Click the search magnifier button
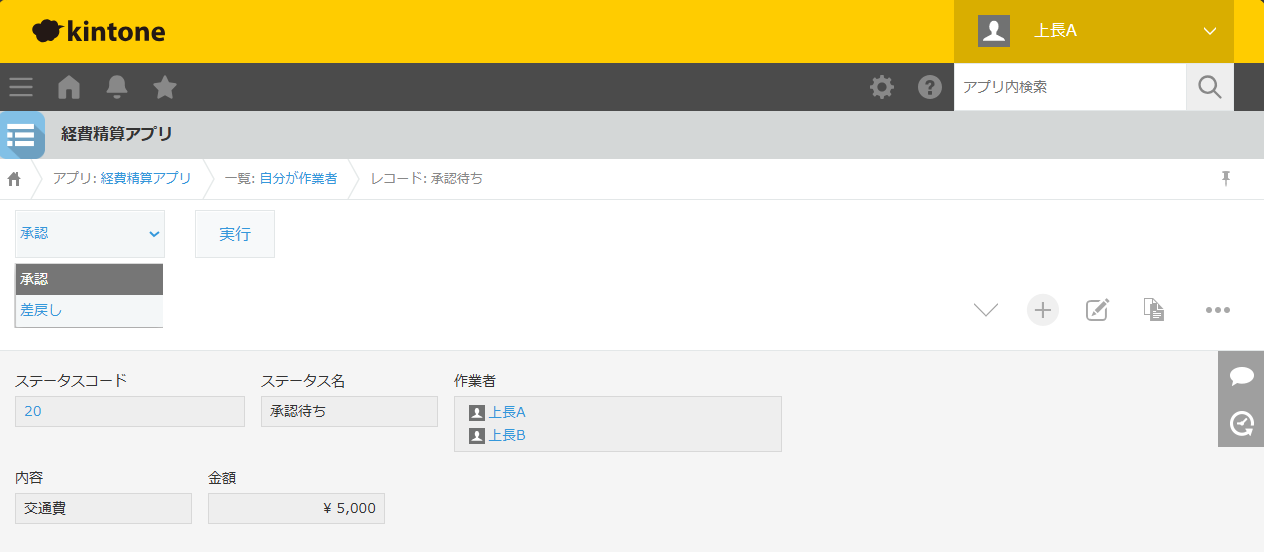The image size is (1264, 552). point(1209,87)
